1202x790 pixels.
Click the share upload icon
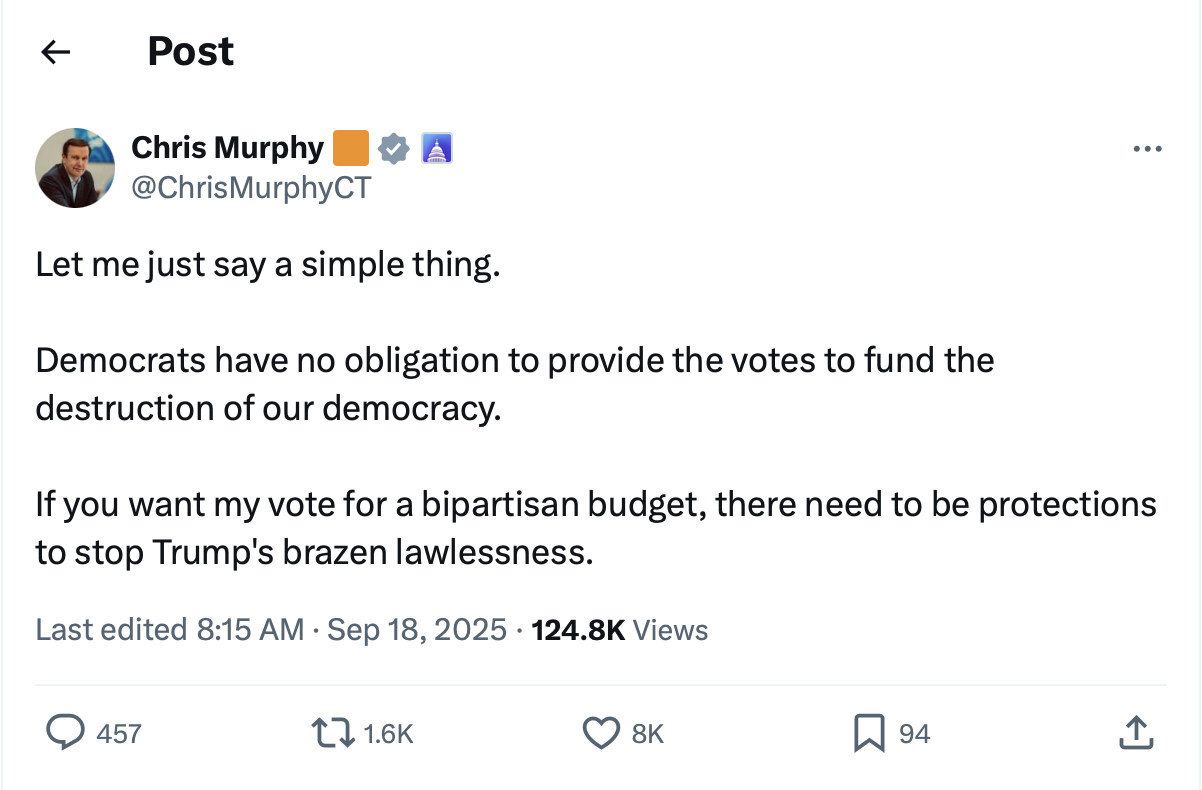(1135, 734)
